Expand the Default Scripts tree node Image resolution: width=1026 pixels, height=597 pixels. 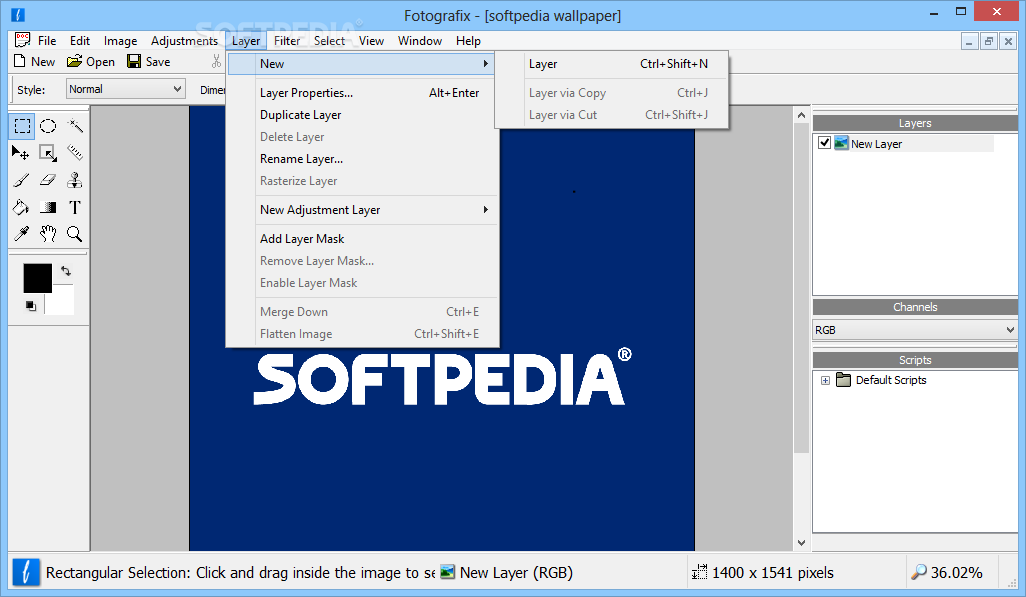[x=825, y=380]
